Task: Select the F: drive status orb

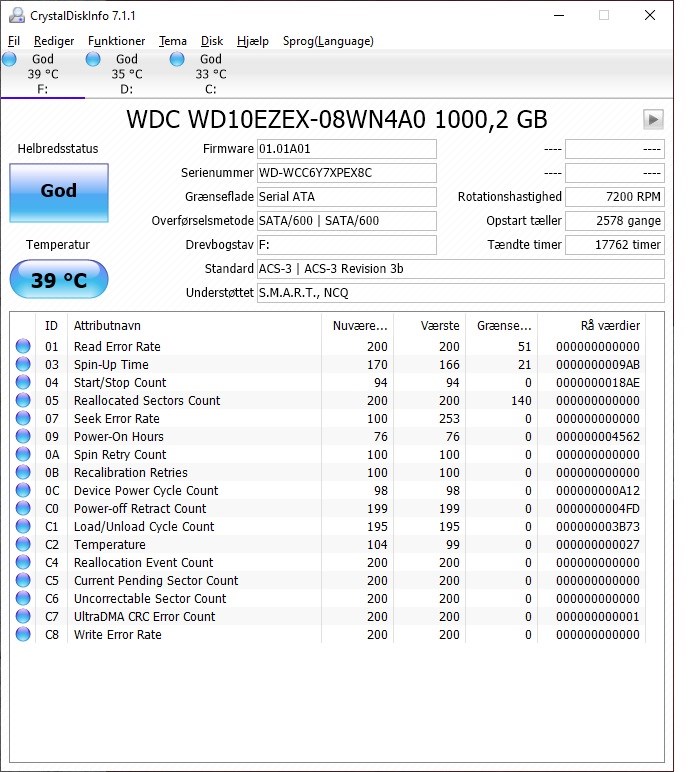Action: coord(9,60)
